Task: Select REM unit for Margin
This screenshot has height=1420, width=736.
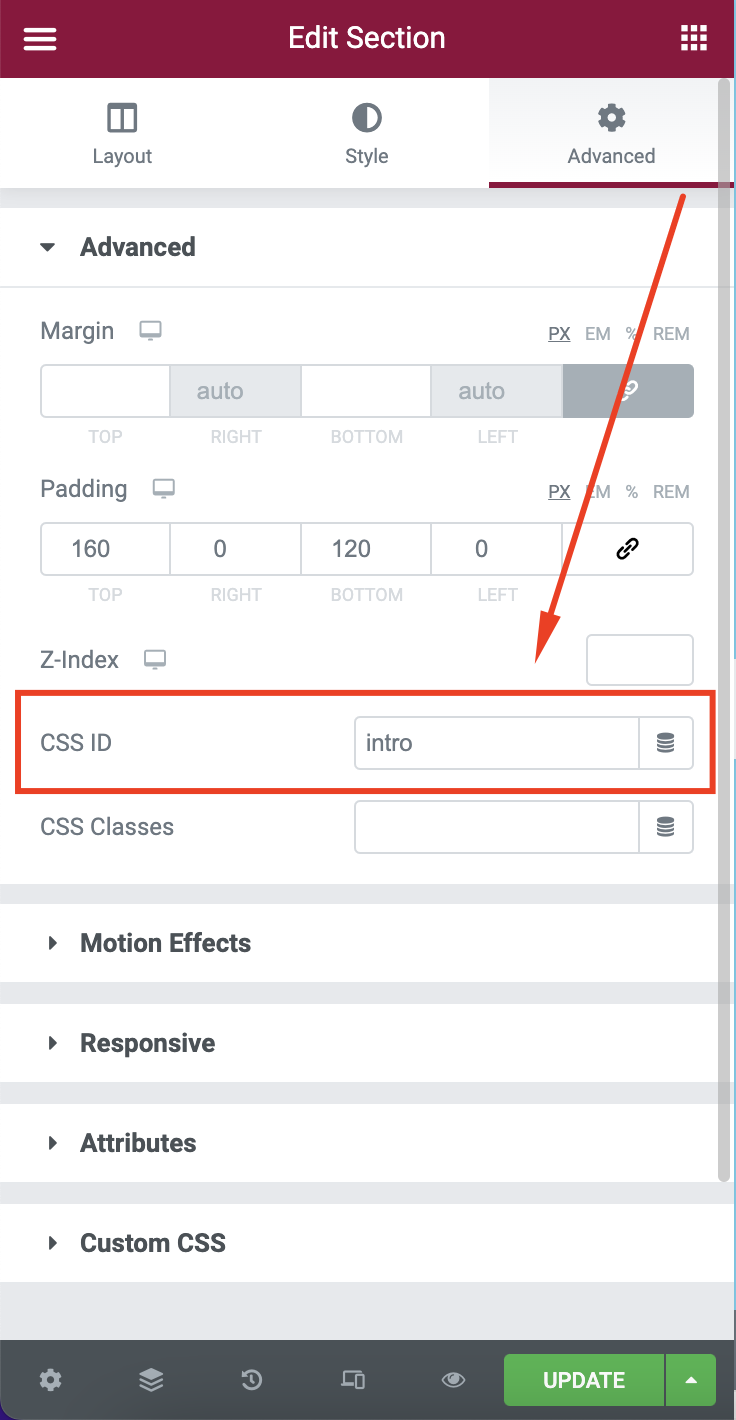Action: pyautogui.click(x=671, y=334)
